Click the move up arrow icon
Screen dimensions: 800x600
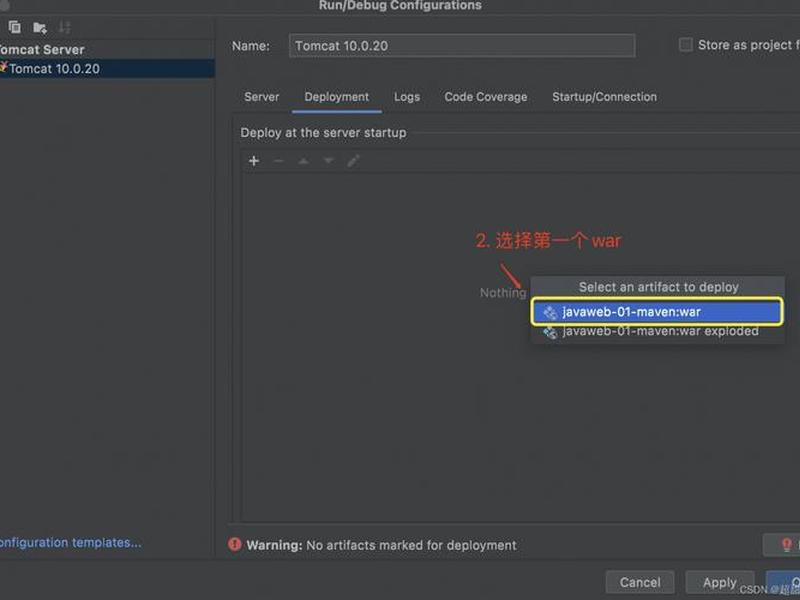304,161
